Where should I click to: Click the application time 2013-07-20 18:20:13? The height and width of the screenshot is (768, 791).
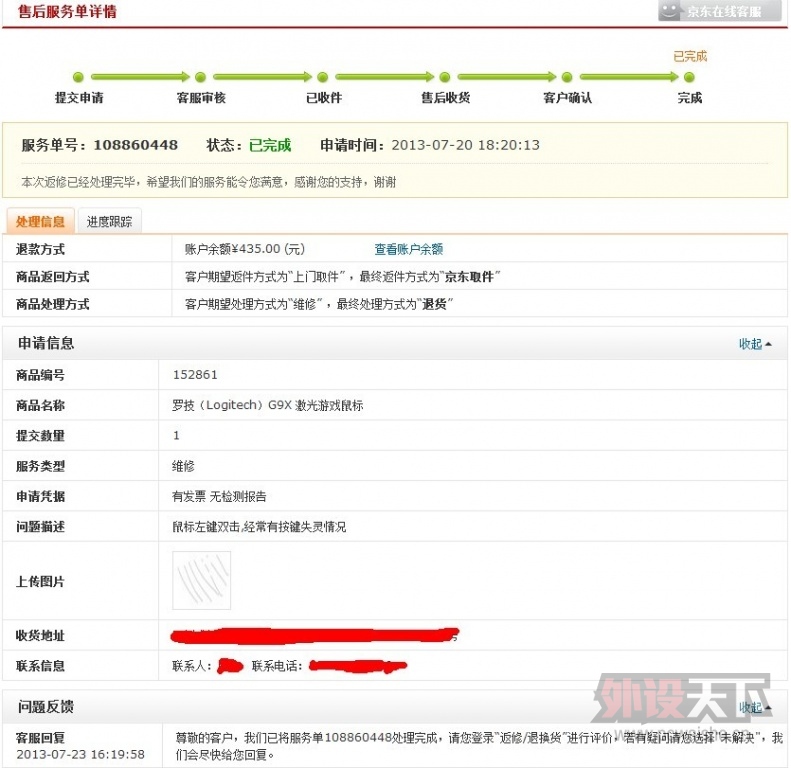[466, 145]
